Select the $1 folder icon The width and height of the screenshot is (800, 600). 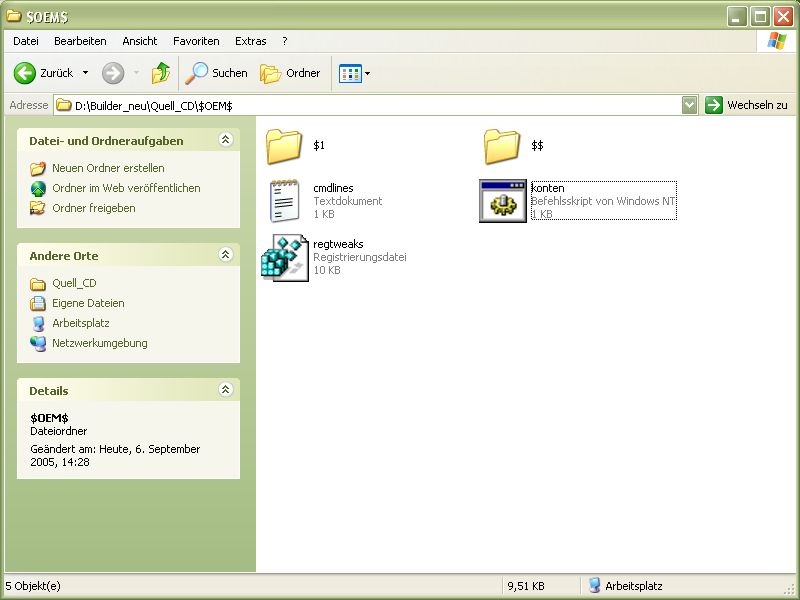pos(284,146)
